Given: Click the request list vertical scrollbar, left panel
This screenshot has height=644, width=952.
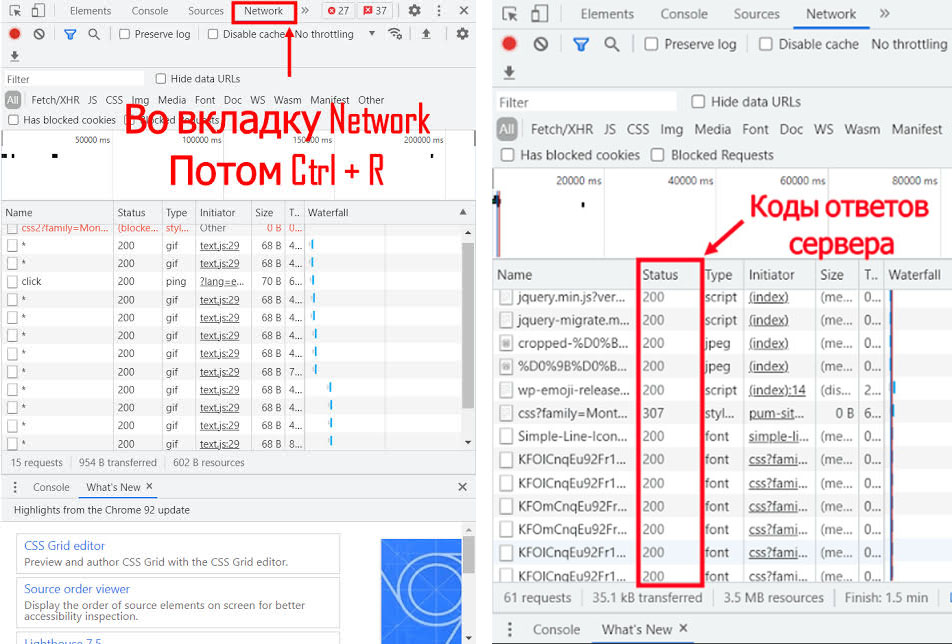Looking at the screenshot, I should [x=467, y=330].
